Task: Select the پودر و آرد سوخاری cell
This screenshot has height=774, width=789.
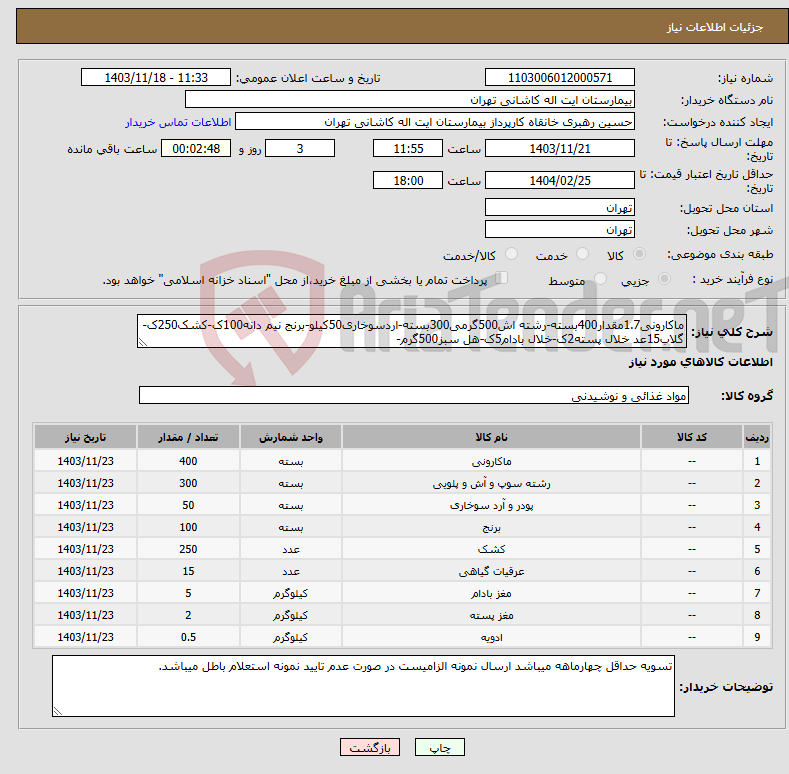Action: [x=491, y=505]
